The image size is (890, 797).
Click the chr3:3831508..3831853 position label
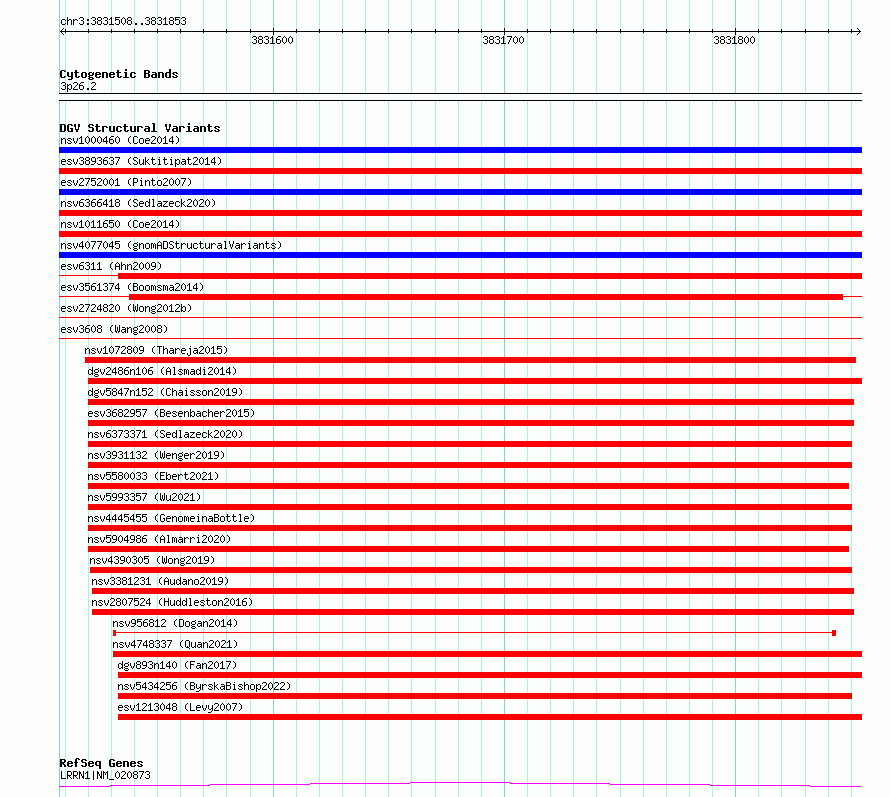tap(123, 22)
